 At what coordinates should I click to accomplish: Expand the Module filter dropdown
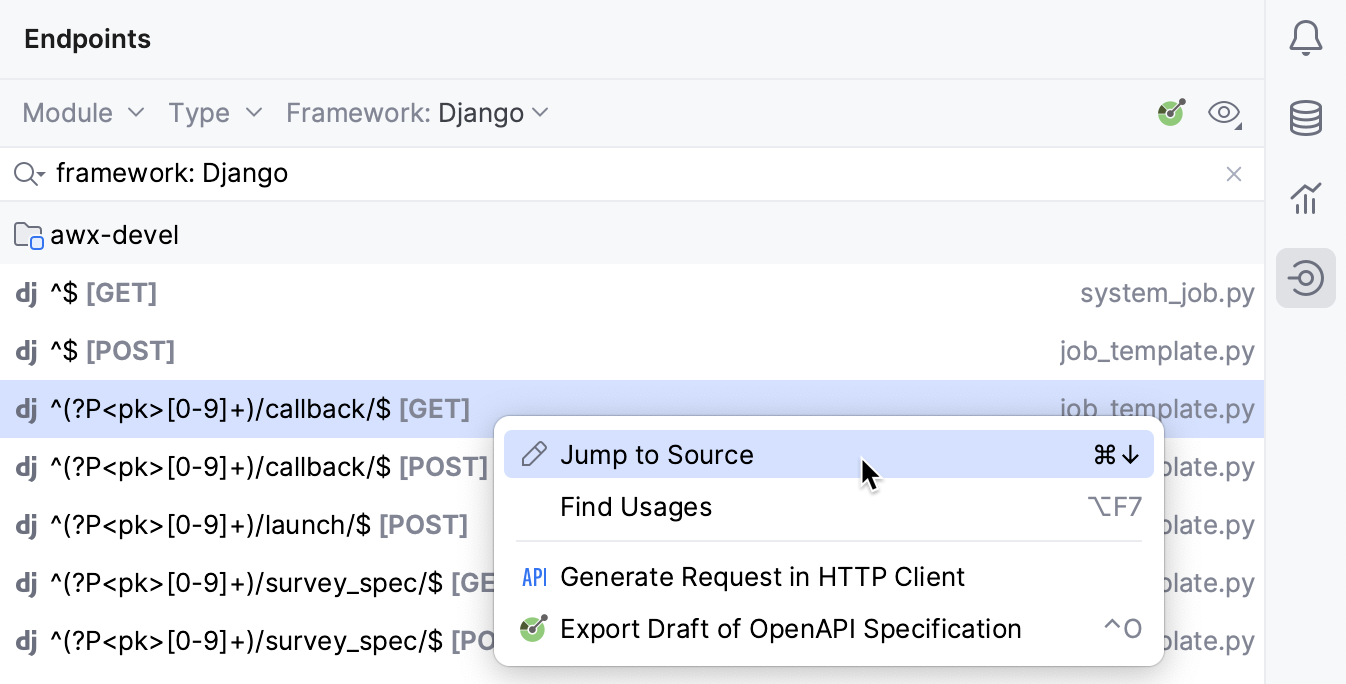tap(84, 113)
